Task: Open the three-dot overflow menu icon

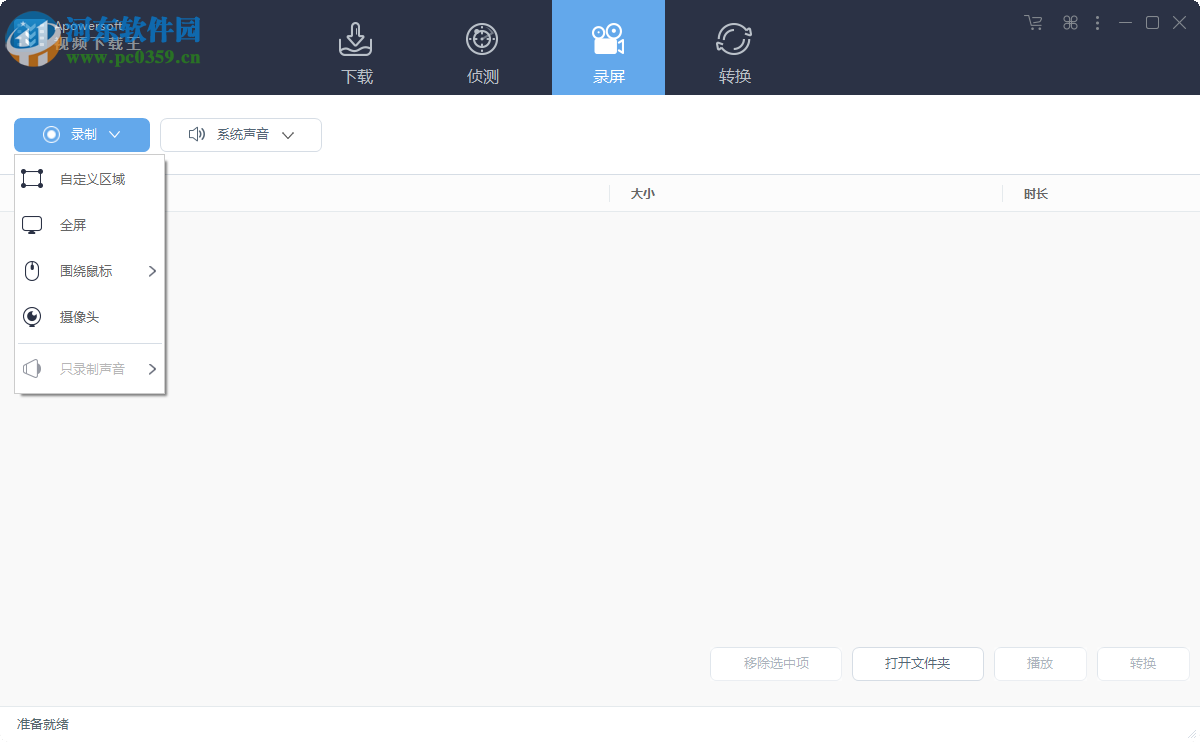Action: 1097,22
